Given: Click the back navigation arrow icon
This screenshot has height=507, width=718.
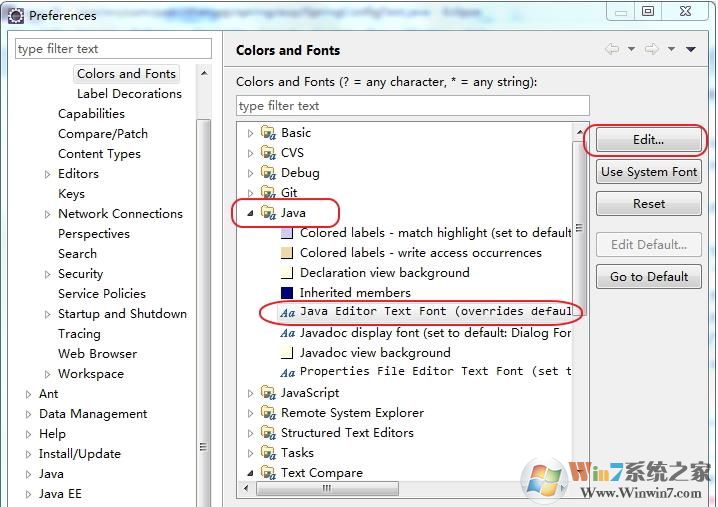Looking at the screenshot, I should click(x=612, y=49).
